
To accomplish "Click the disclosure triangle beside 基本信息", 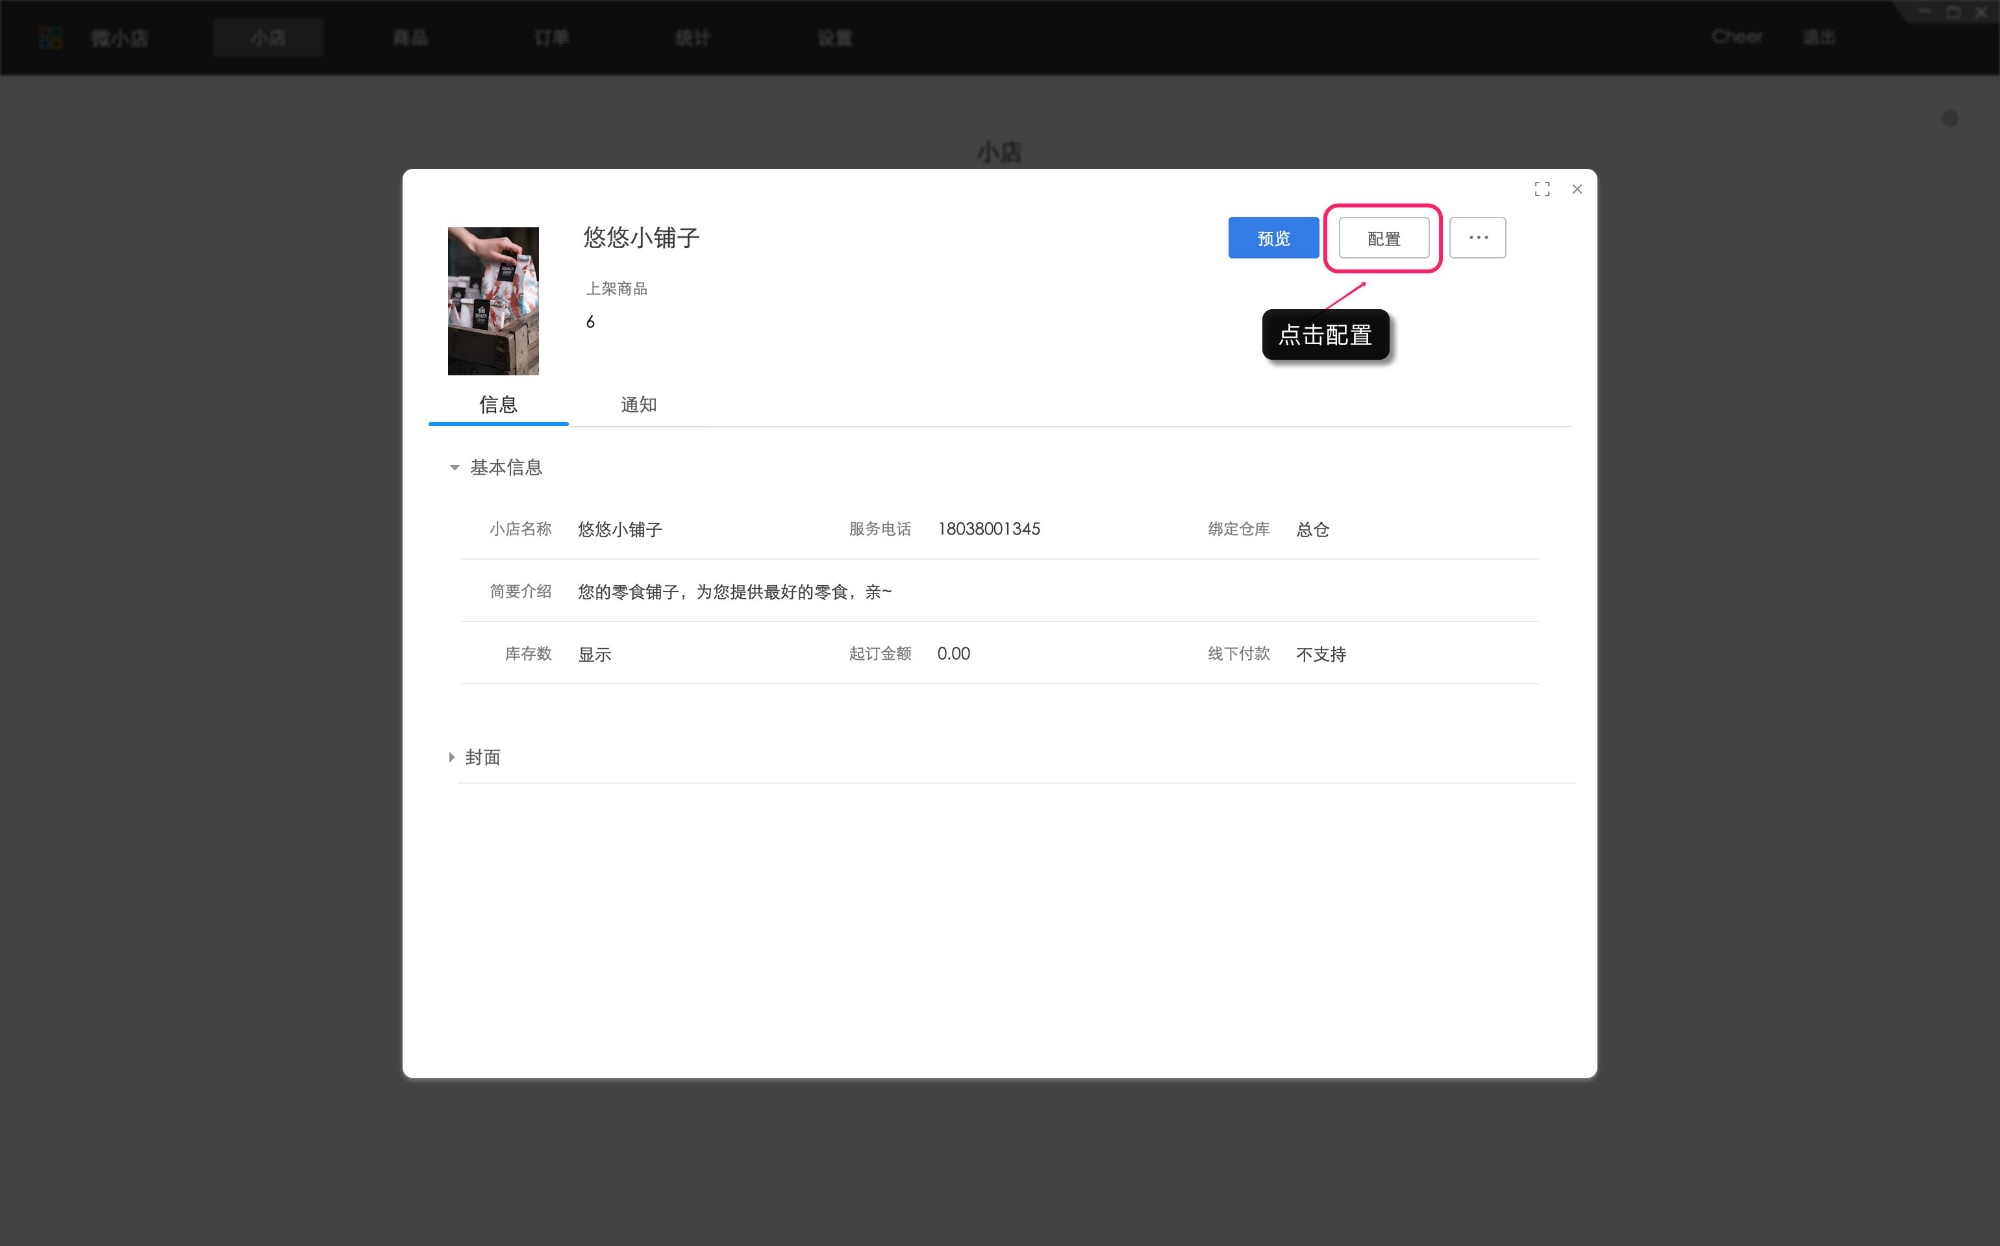I will tap(454, 468).
